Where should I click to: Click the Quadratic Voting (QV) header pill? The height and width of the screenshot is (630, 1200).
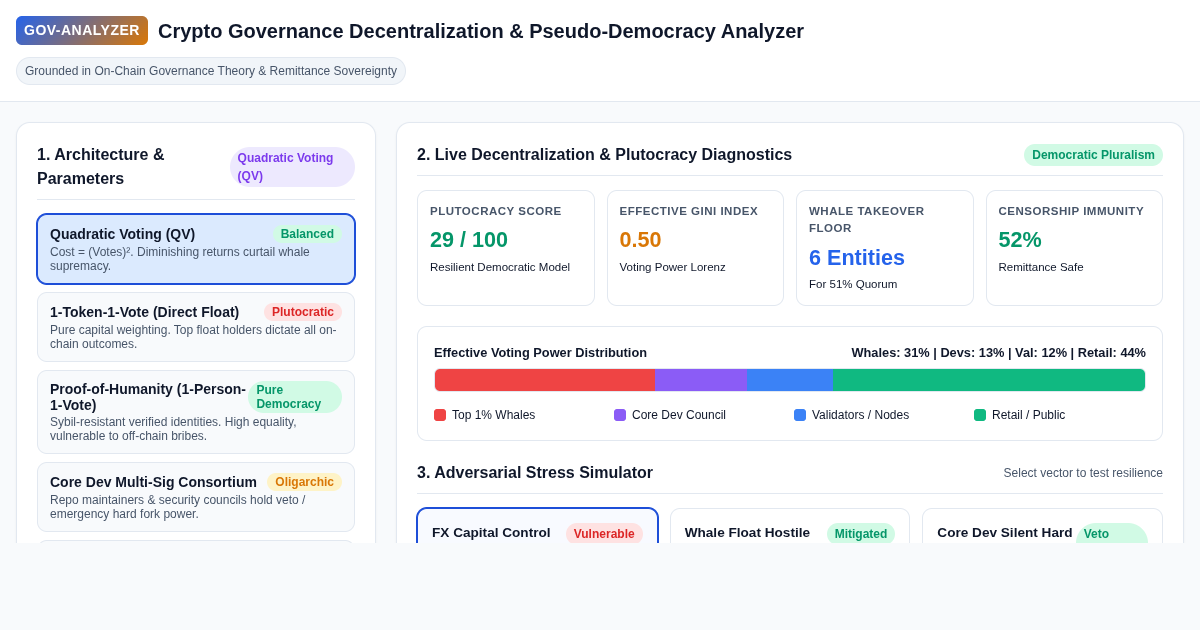[292, 167]
